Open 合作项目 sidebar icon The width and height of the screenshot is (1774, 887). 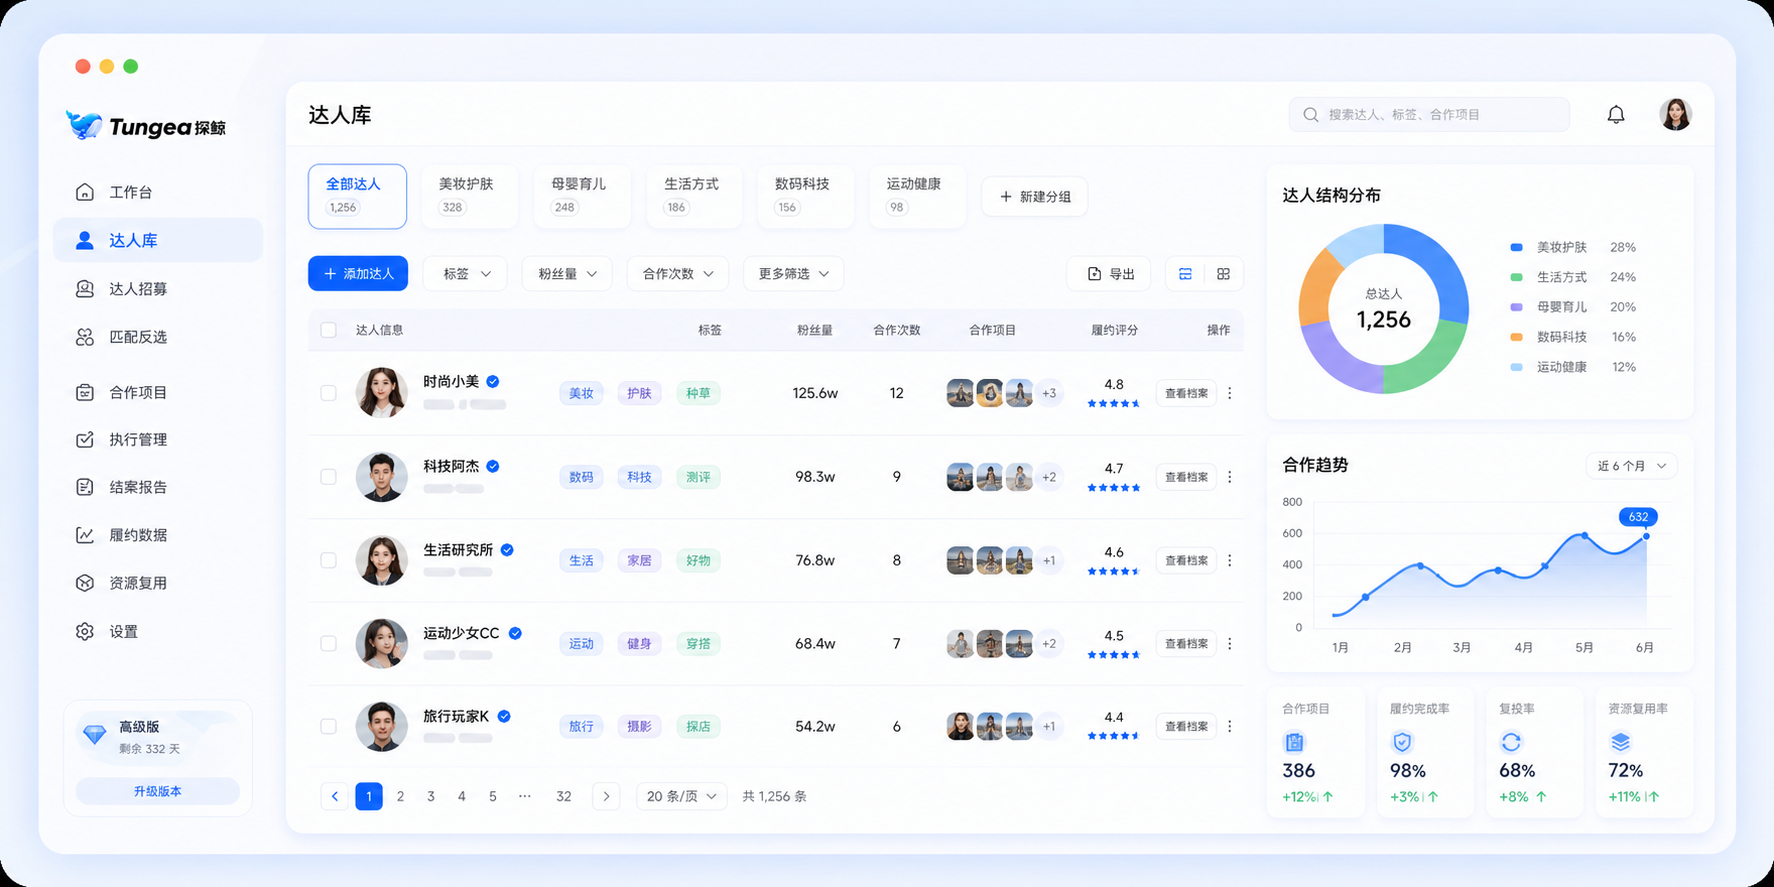click(85, 392)
